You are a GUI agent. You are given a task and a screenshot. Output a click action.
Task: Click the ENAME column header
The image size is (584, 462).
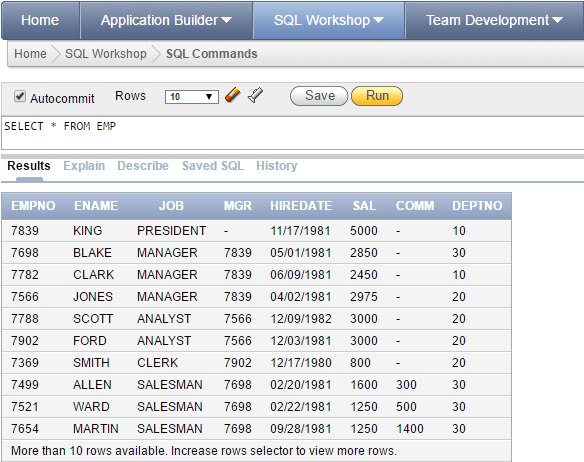(96, 206)
